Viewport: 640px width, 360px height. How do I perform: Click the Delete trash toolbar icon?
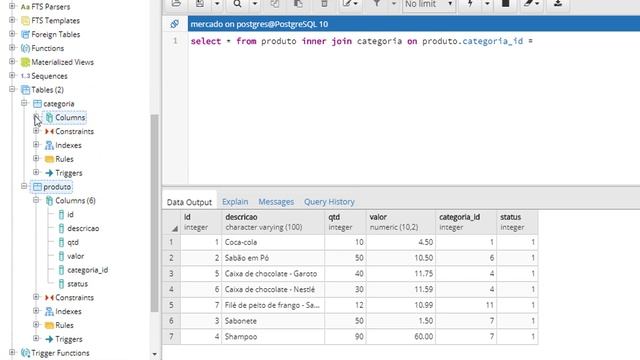(x=324, y=4)
